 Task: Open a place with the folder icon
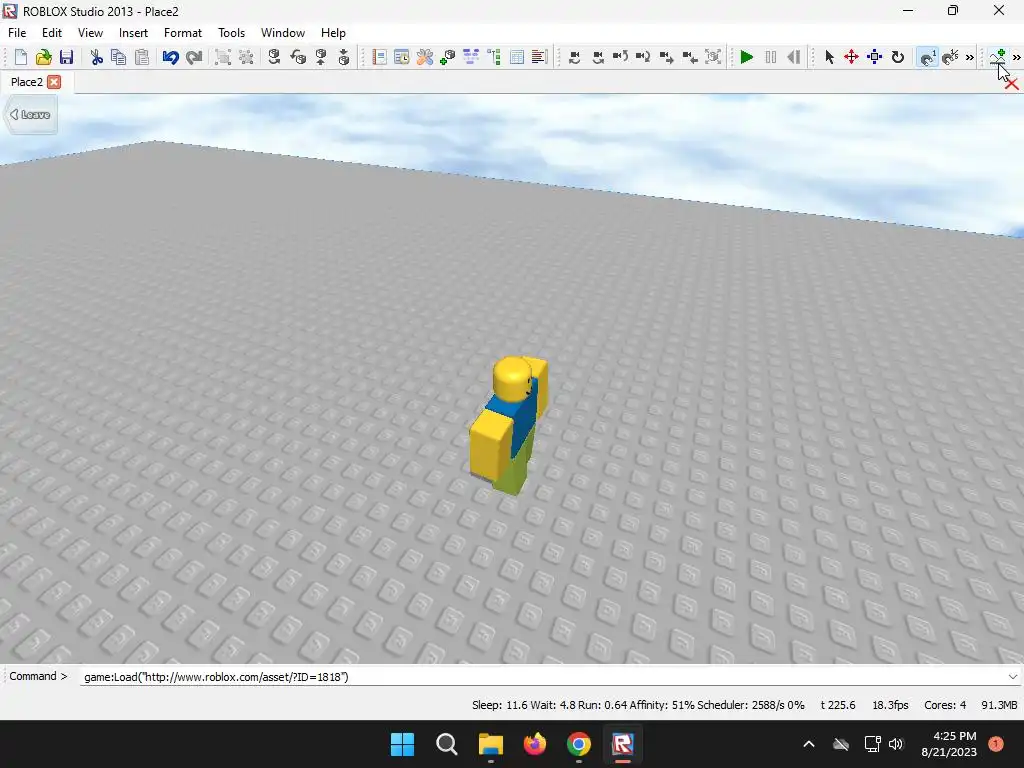click(44, 57)
